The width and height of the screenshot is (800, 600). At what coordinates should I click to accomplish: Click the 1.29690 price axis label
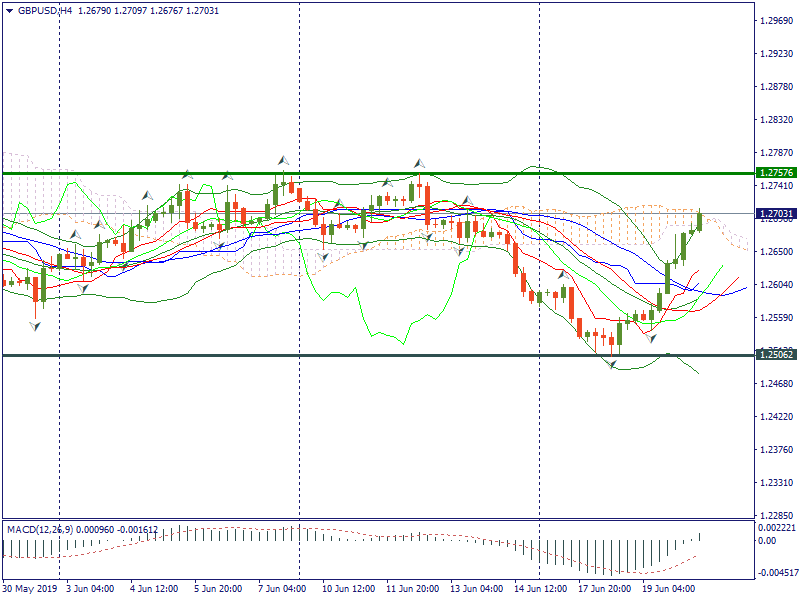[x=776, y=21]
